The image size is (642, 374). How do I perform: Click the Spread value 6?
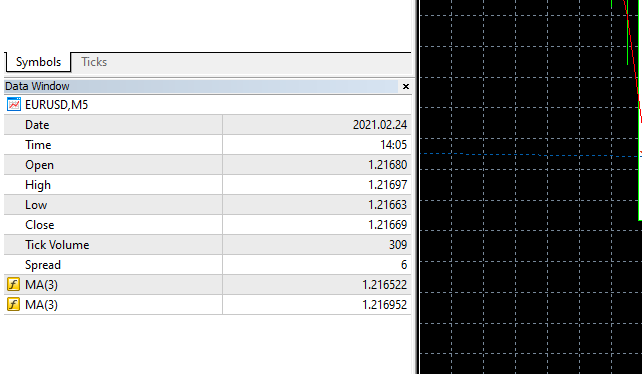click(404, 265)
